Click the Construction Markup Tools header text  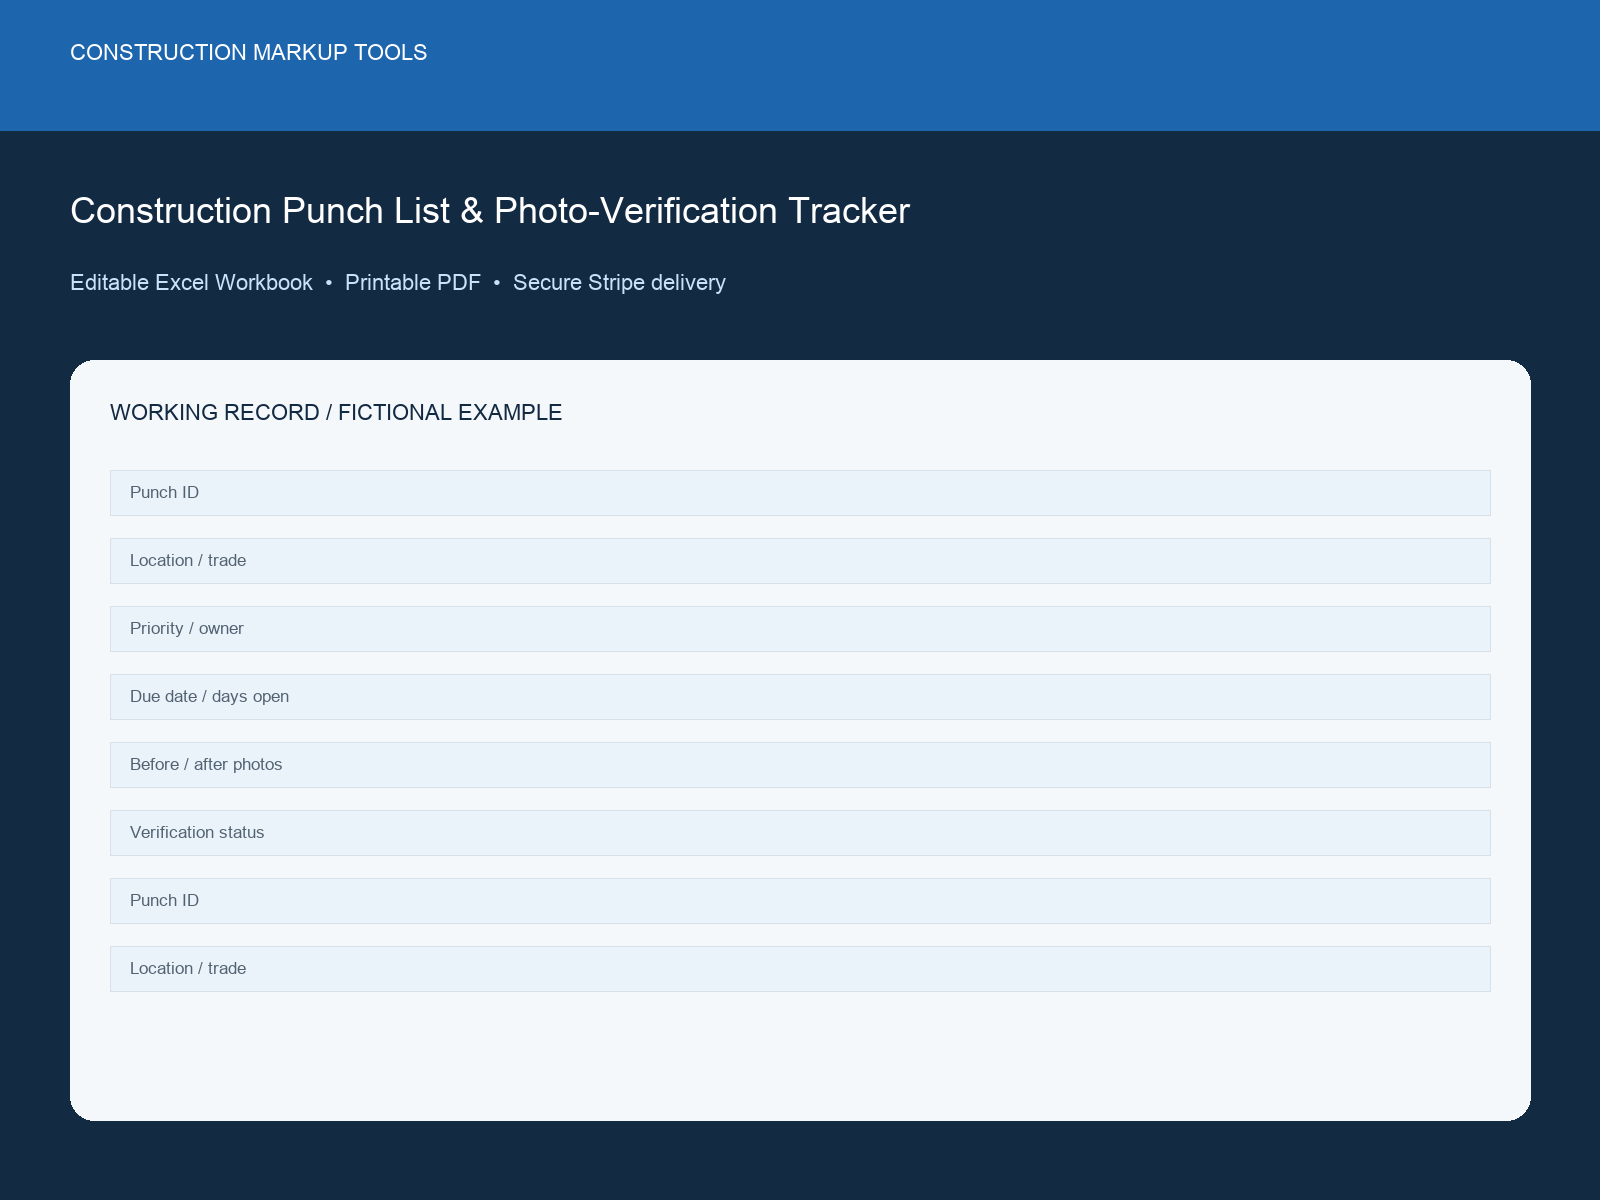[248, 52]
